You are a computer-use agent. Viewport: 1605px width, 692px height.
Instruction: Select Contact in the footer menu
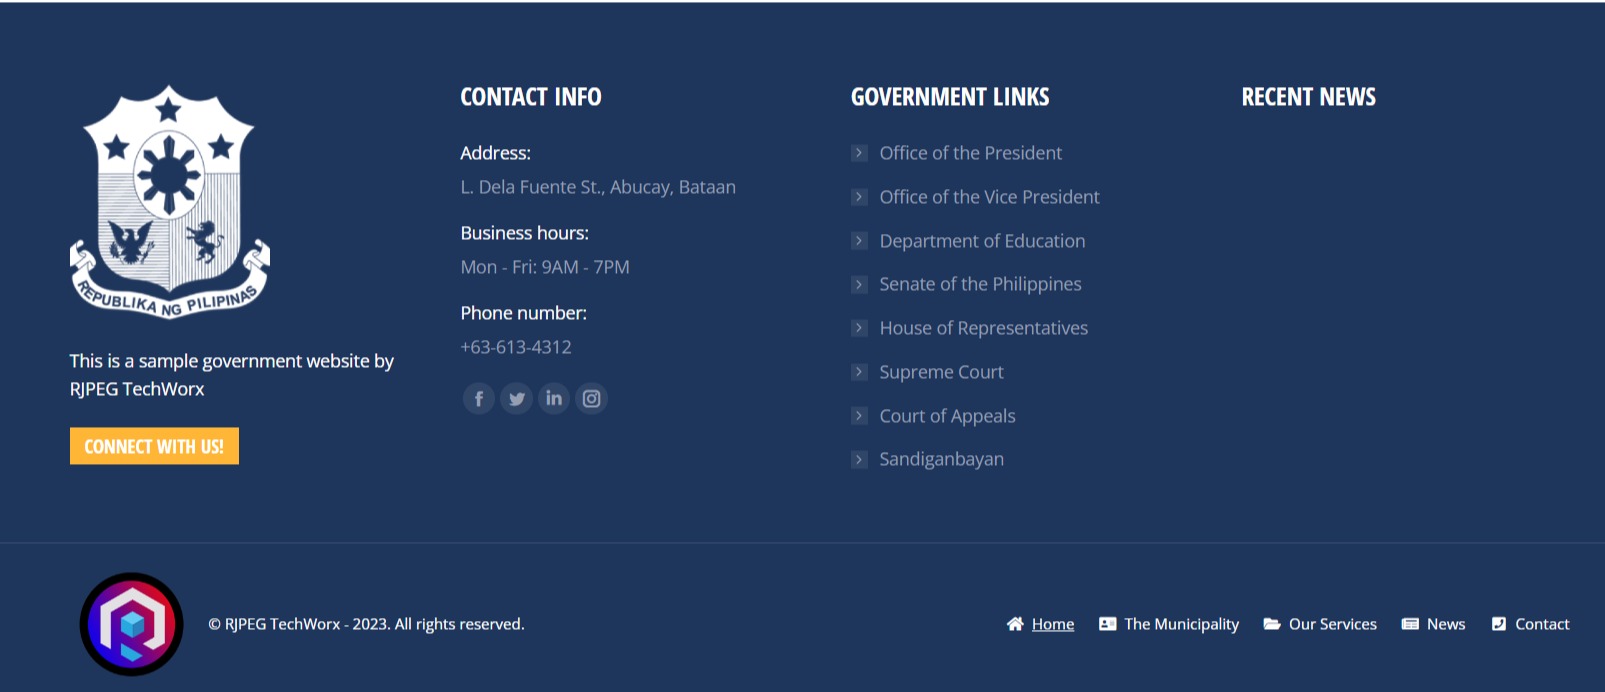point(1541,624)
